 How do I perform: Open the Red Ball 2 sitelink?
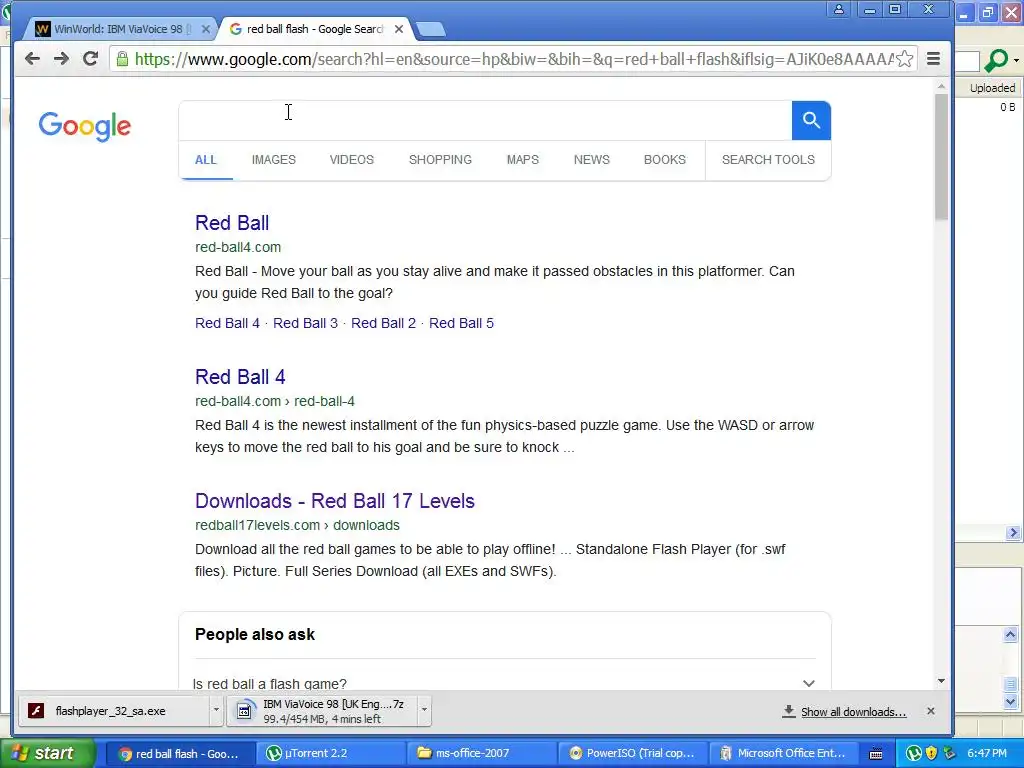383,323
